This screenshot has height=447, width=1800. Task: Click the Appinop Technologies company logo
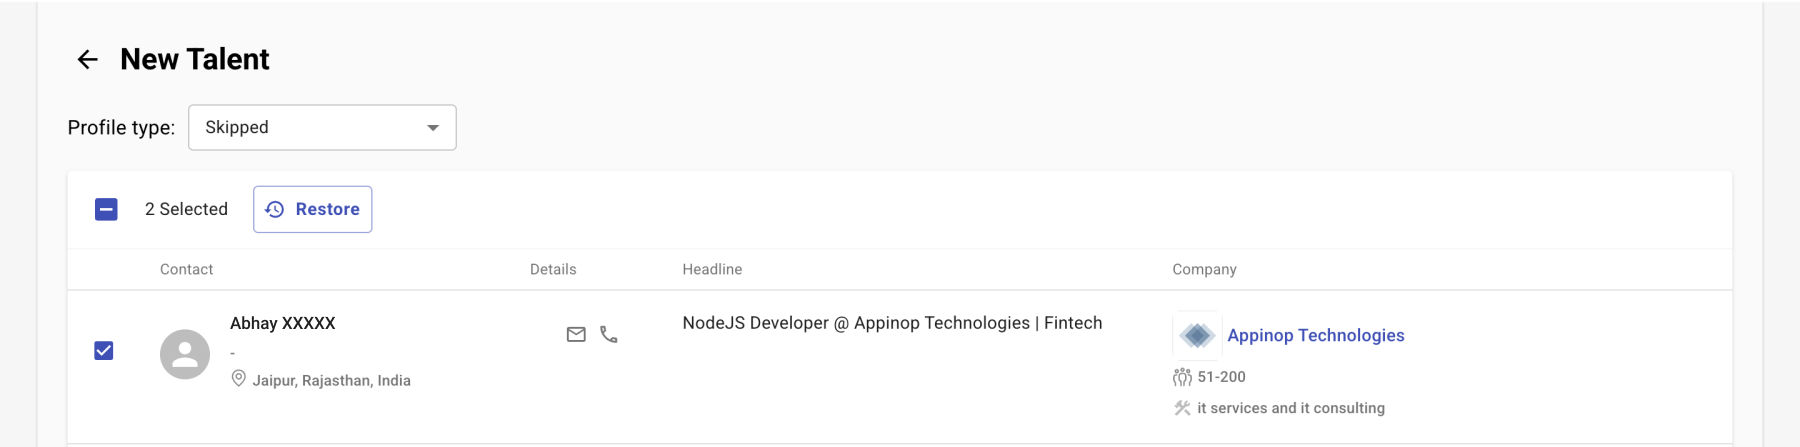pos(1196,335)
